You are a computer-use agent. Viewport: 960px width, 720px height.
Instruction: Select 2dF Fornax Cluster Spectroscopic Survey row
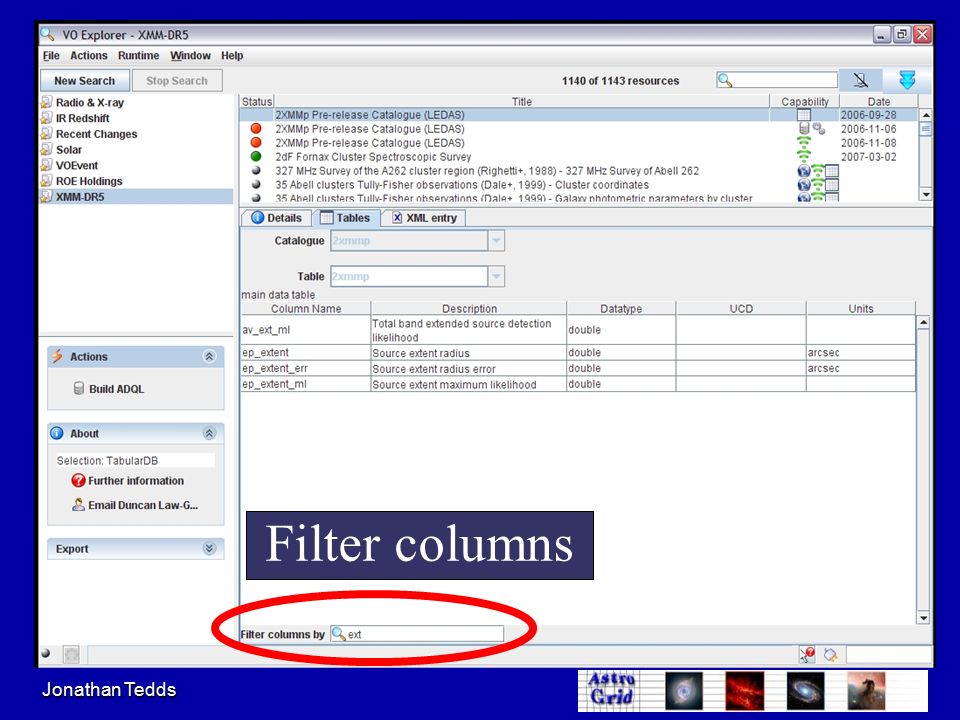tap(579, 157)
